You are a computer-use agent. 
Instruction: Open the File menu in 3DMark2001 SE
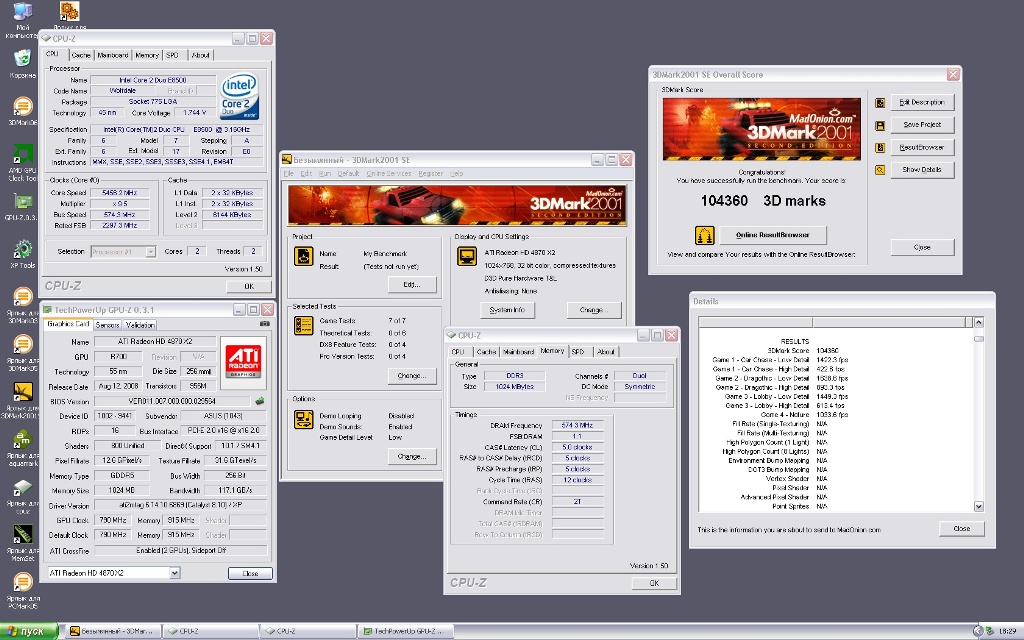click(x=288, y=174)
